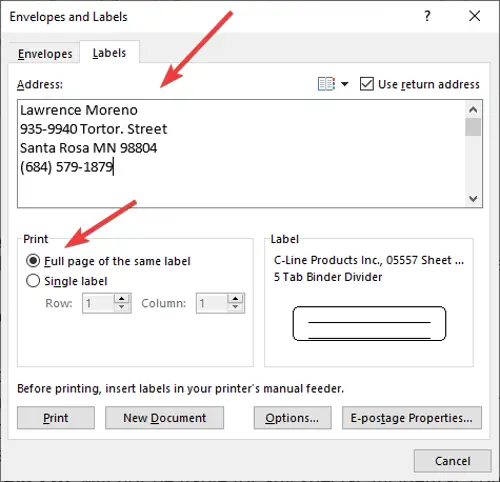Select Full page of the same label
The image size is (500, 482).
[x=33, y=261]
